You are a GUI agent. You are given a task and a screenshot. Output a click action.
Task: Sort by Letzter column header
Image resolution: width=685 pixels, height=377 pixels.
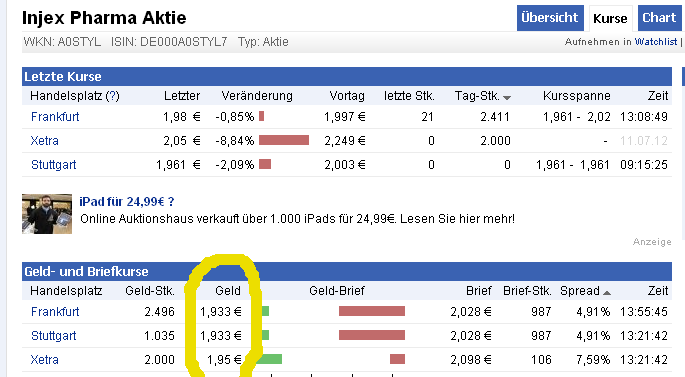point(182,96)
